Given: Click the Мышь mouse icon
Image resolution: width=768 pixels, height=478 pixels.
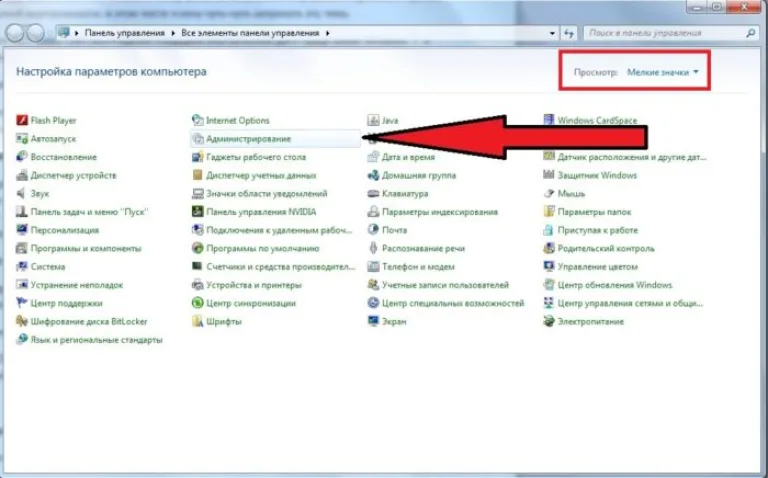Looking at the screenshot, I should pos(549,193).
